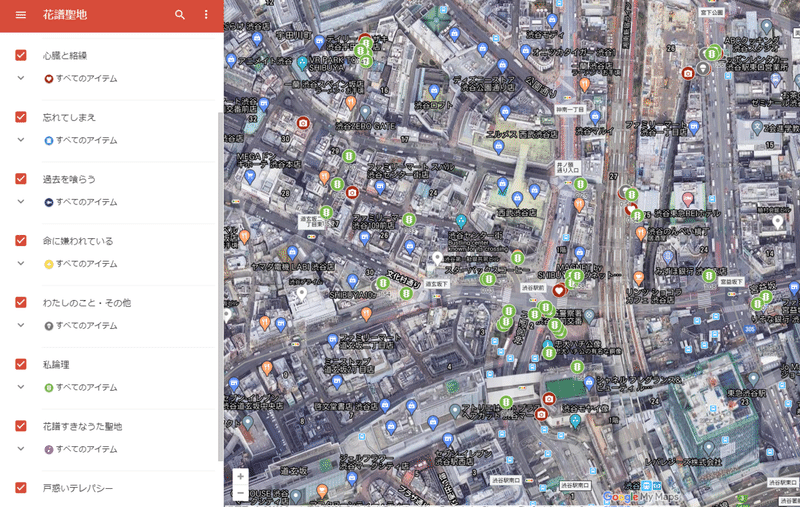Select camera marker beside green rooftop field
The image size is (800, 507).
click(x=549, y=398)
